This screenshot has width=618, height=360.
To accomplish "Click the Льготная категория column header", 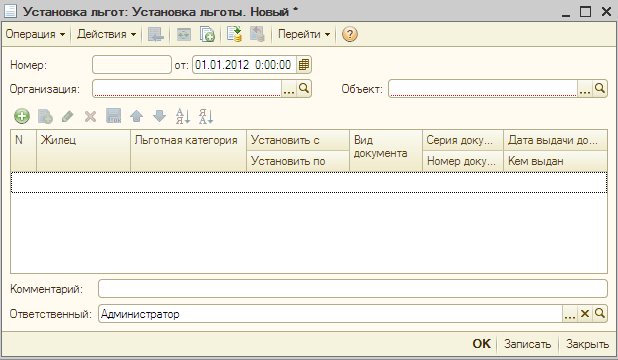I will 188,151.
